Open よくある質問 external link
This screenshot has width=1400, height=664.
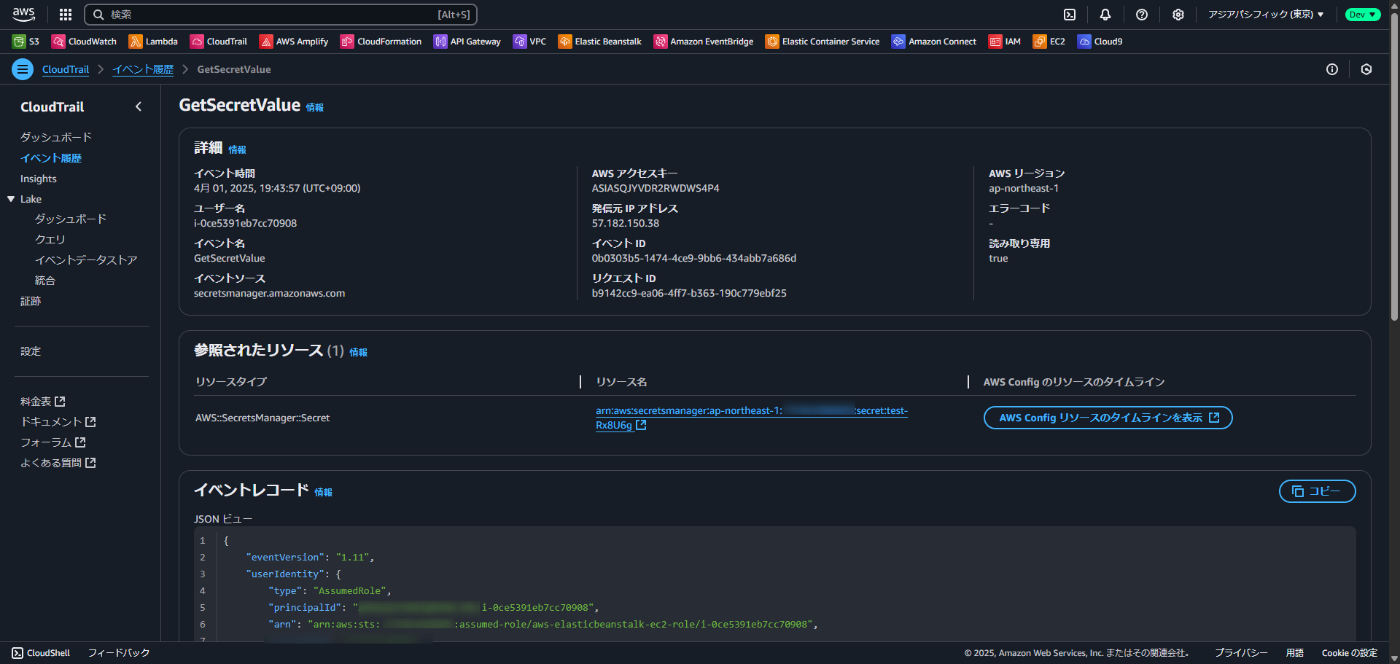click(x=58, y=463)
